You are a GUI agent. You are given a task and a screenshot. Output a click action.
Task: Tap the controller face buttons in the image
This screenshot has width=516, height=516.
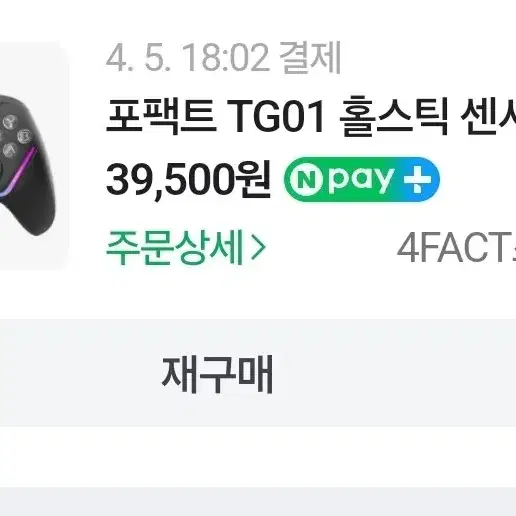(x=15, y=136)
